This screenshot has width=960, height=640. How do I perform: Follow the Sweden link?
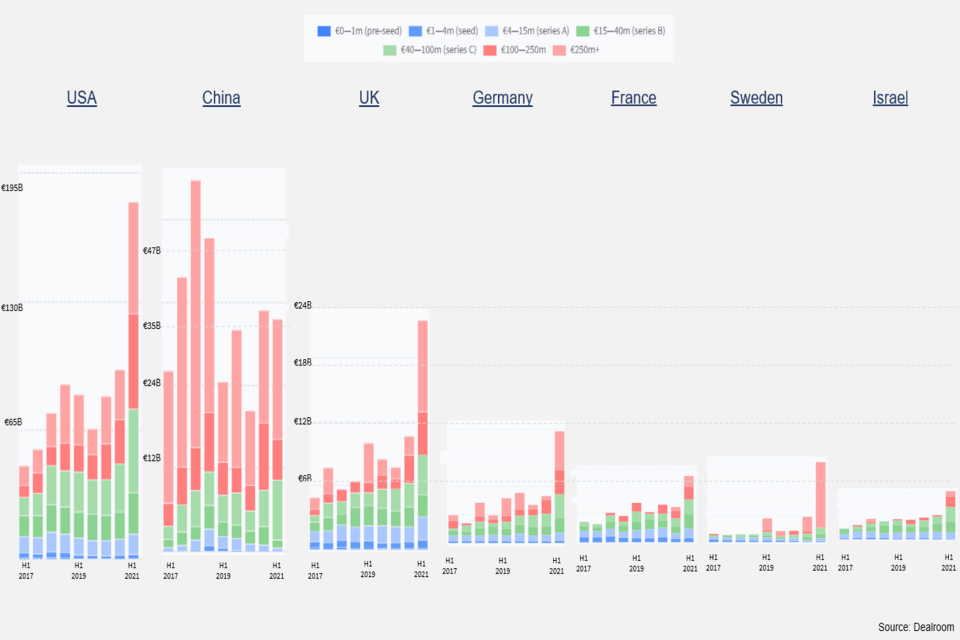[756, 98]
